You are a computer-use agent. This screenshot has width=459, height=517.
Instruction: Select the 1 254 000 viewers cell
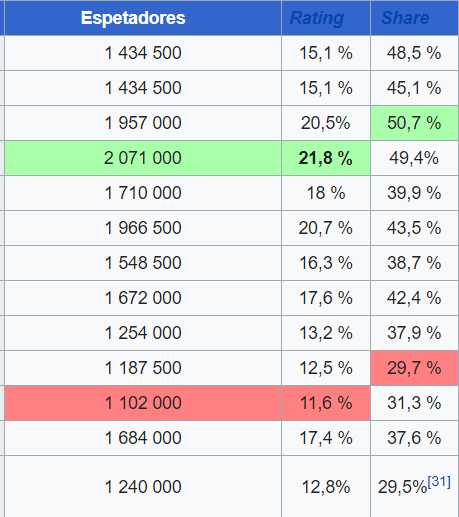tap(143, 333)
